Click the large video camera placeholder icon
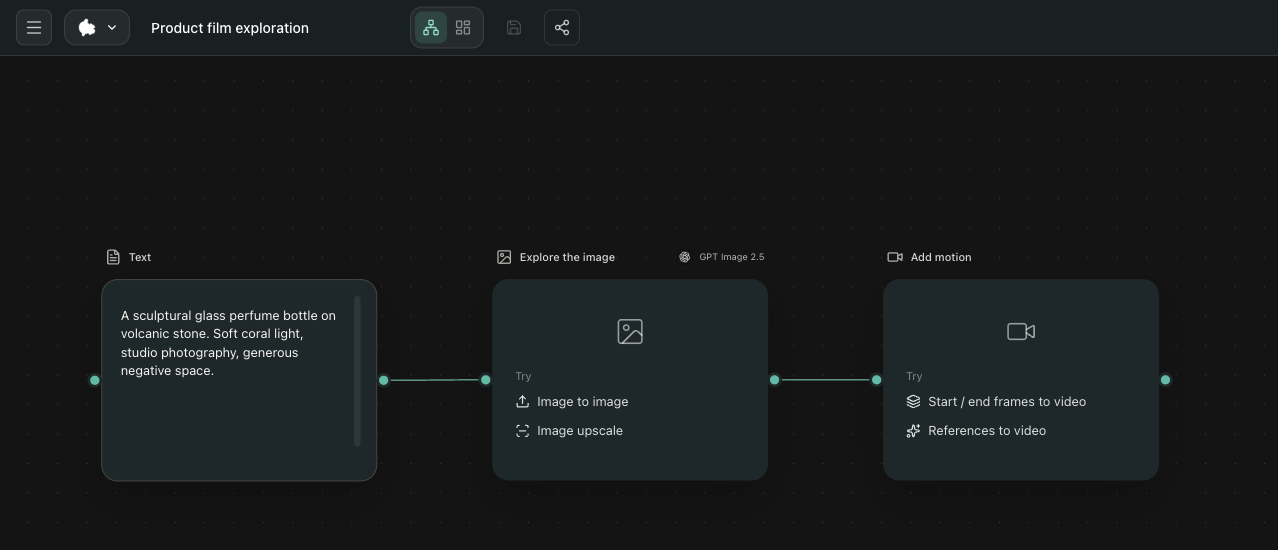 point(1021,331)
